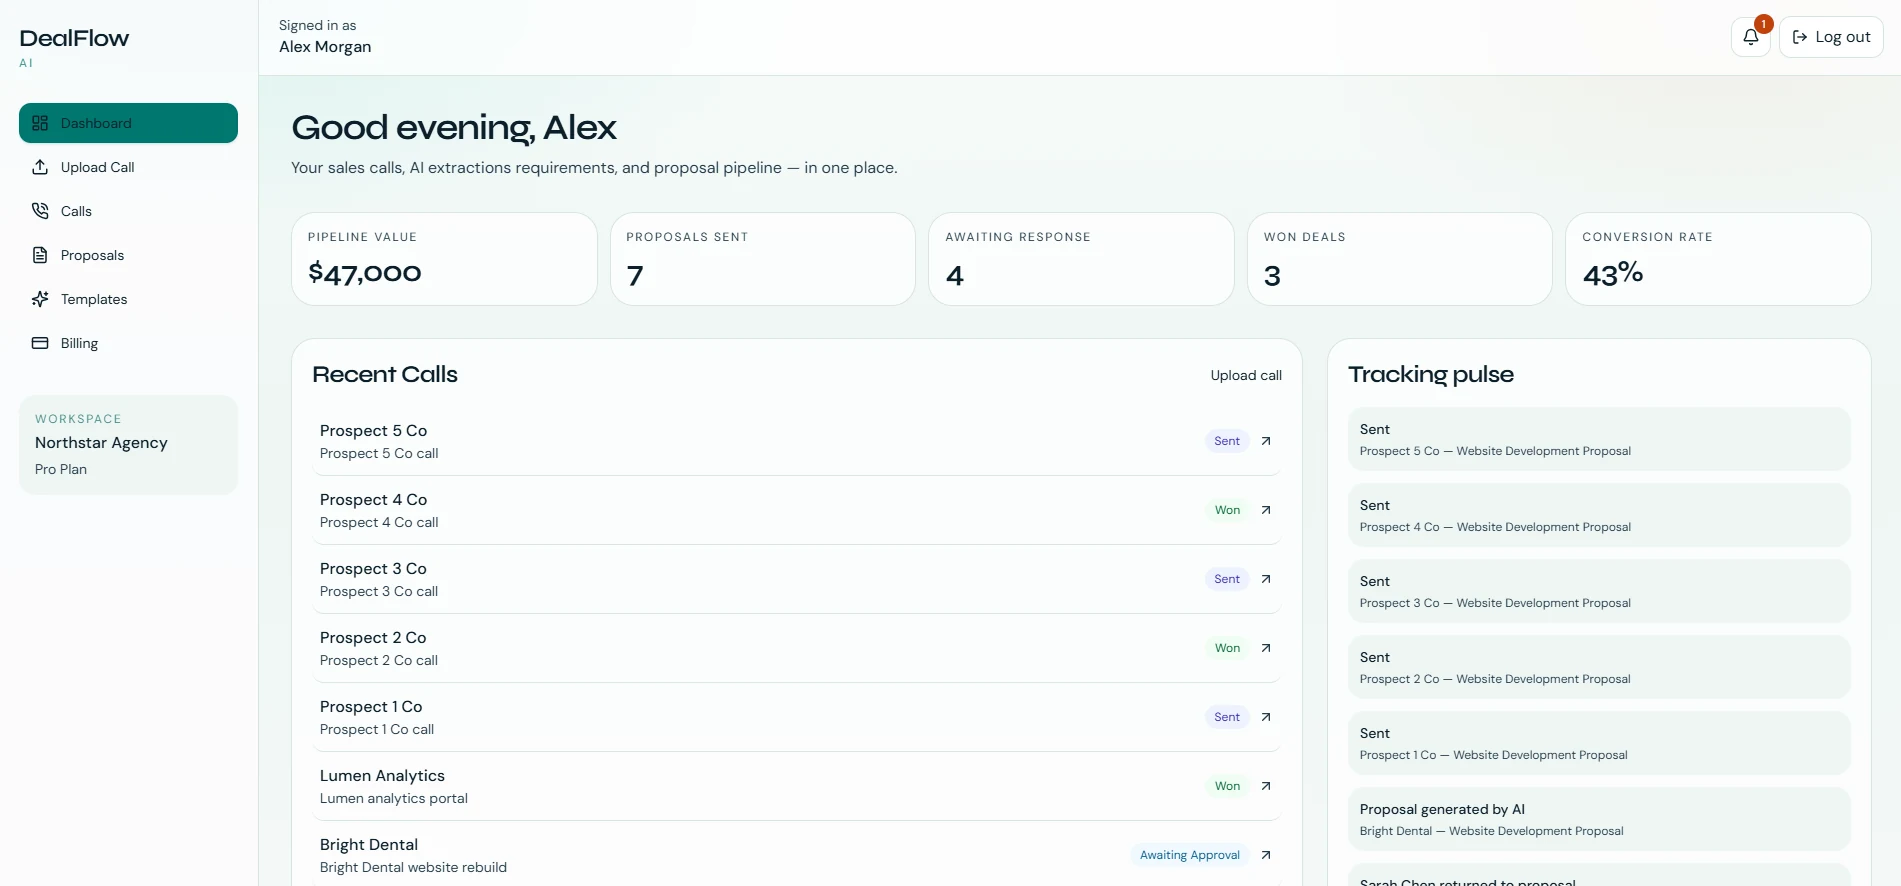Click the Templates sparkle icon in sidebar

point(40,299)
